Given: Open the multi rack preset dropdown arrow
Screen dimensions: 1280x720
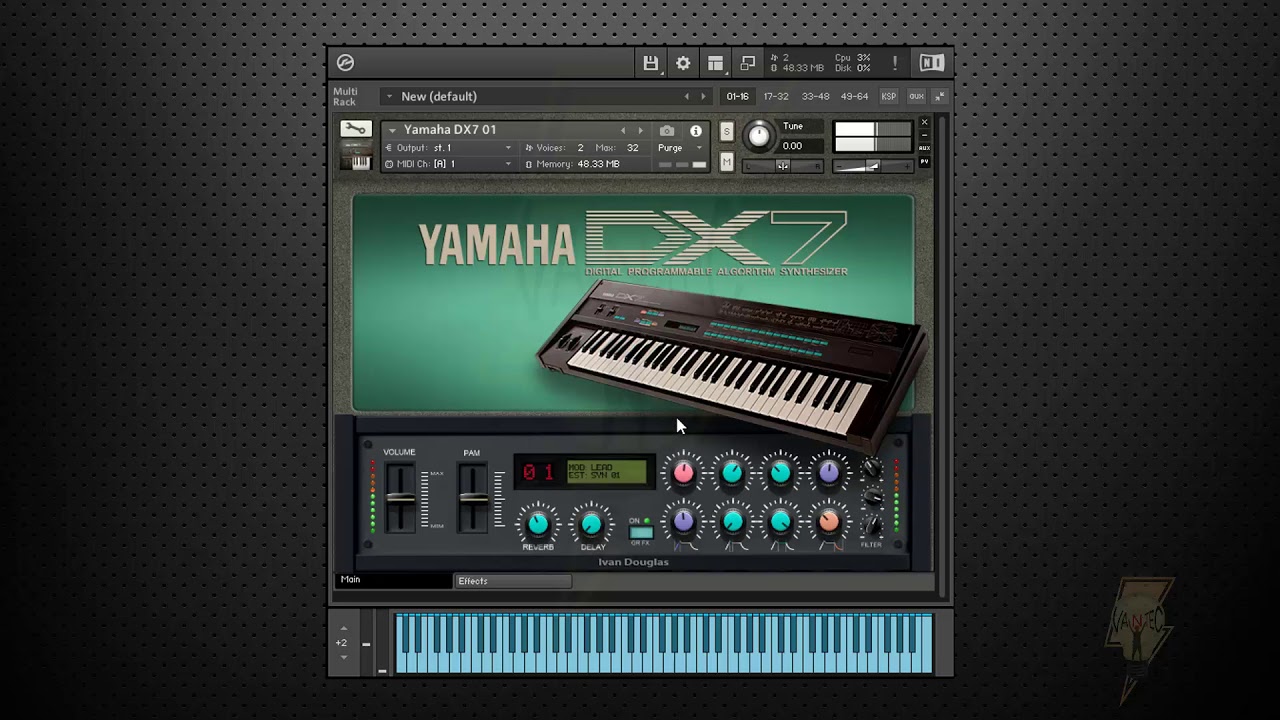Looking at the screenshot, I should (x=389, y=97).
